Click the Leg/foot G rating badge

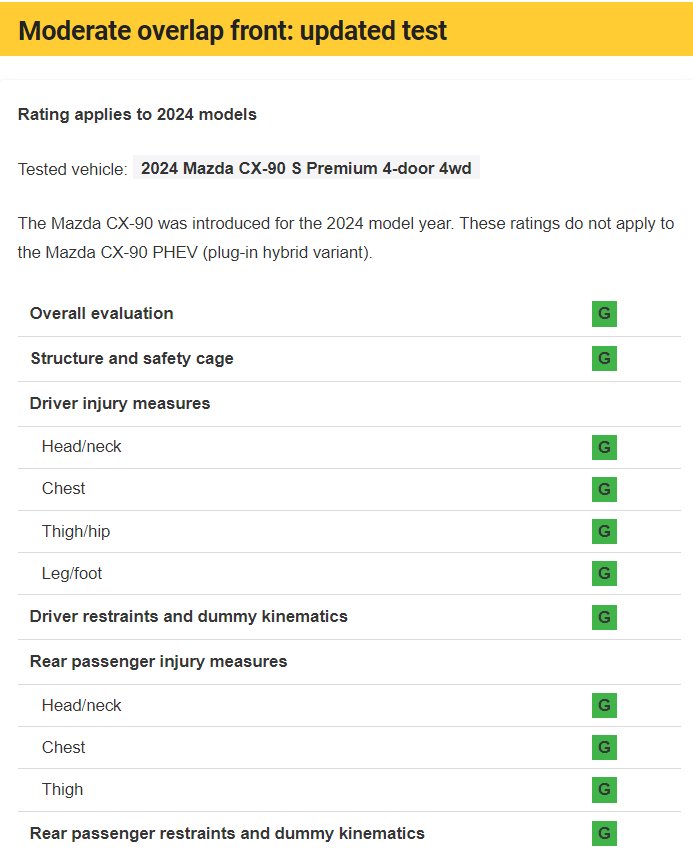click(604, 573)
